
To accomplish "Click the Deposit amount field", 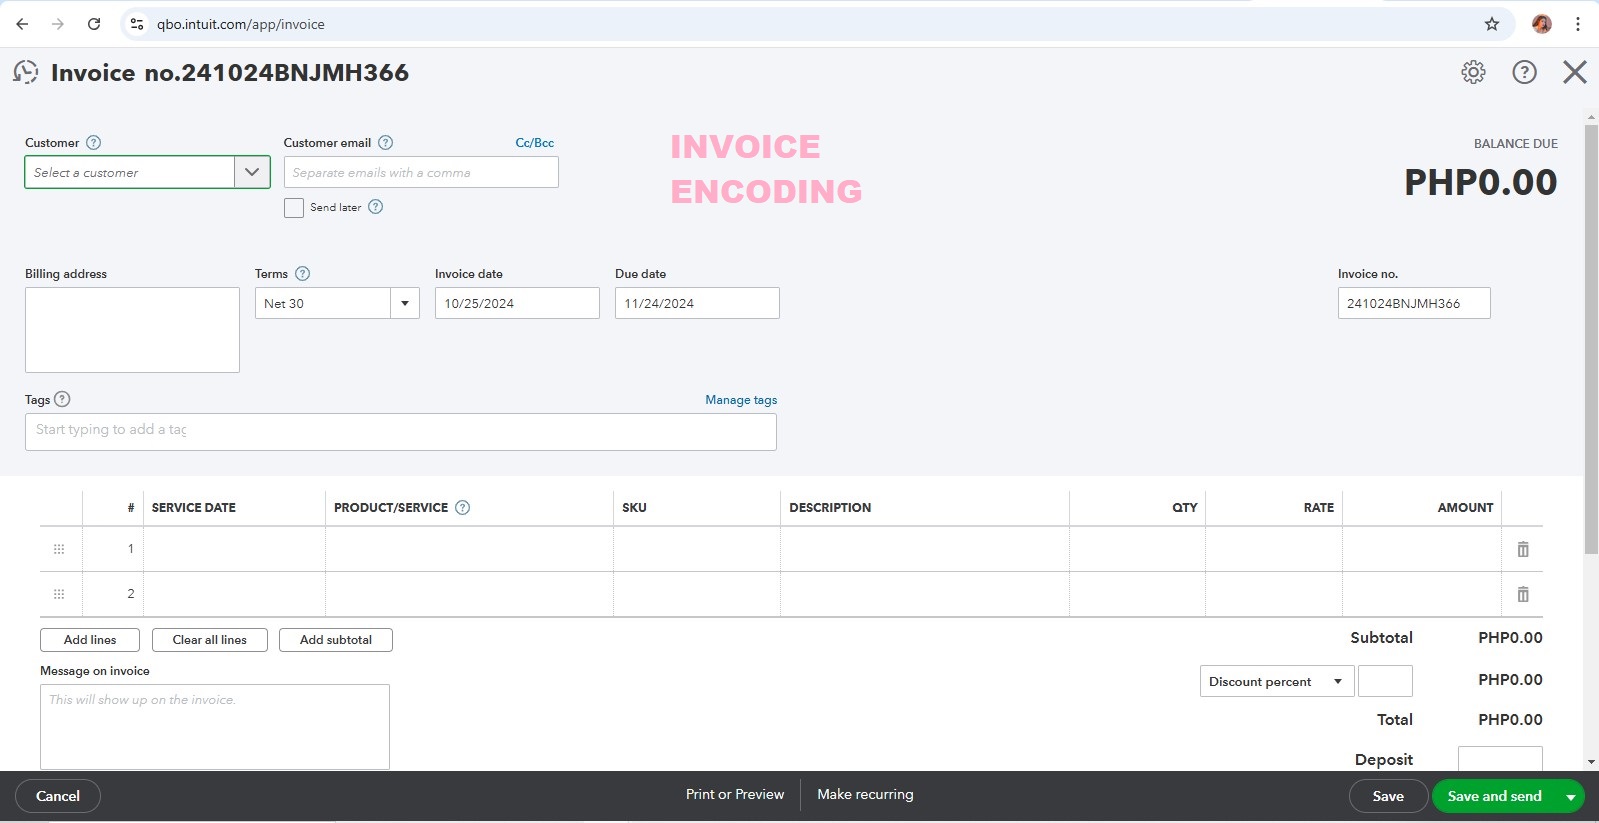I will (1500, 759).
